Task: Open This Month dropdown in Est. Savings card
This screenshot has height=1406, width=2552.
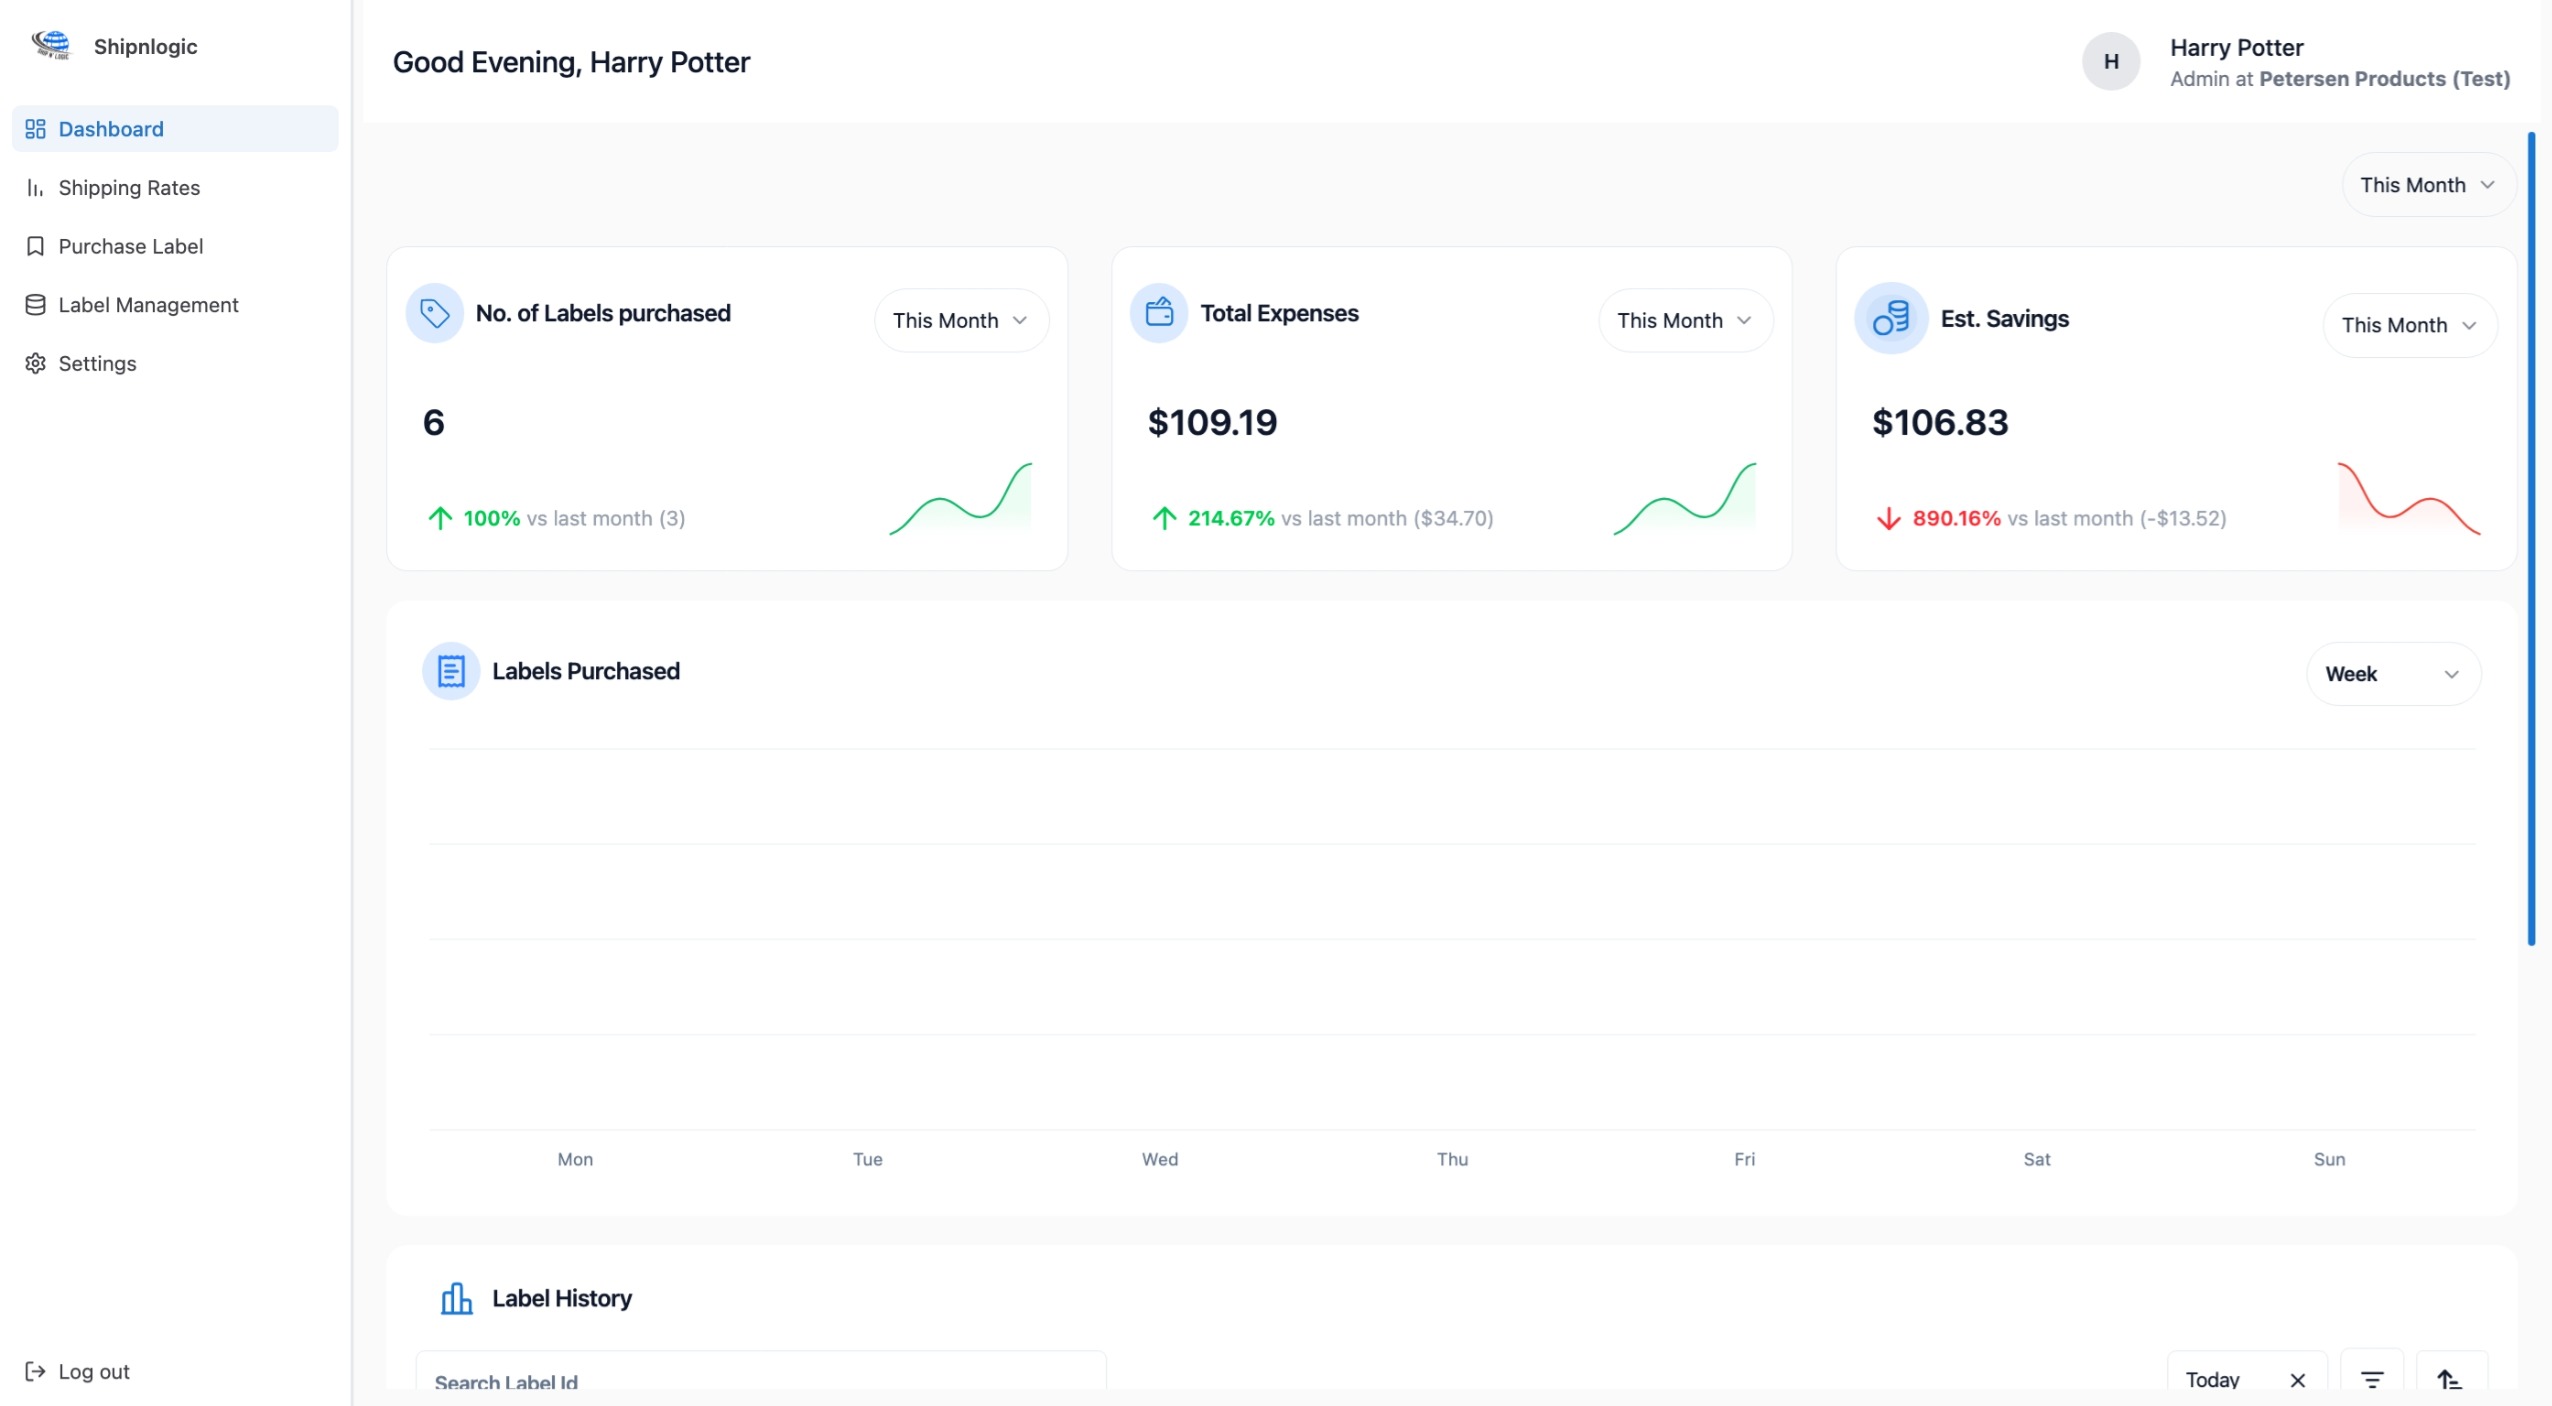Action: point(2409,325)
